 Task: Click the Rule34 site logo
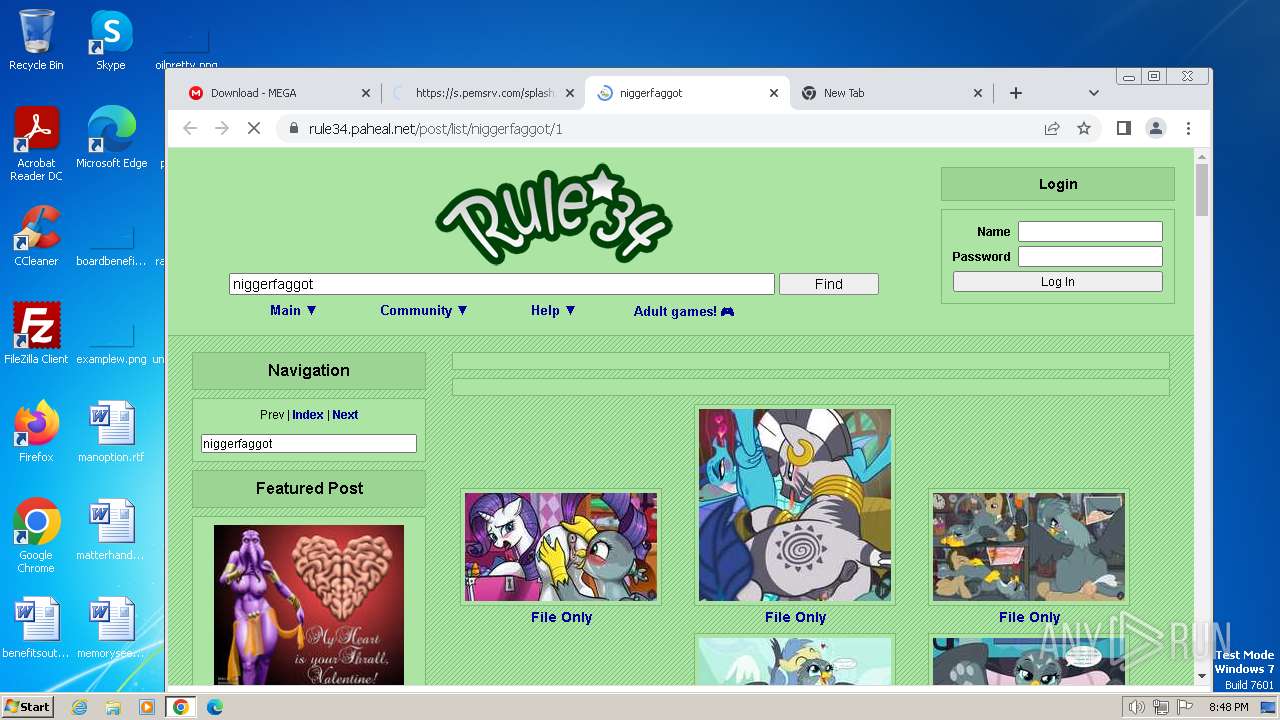pos(554,215)
